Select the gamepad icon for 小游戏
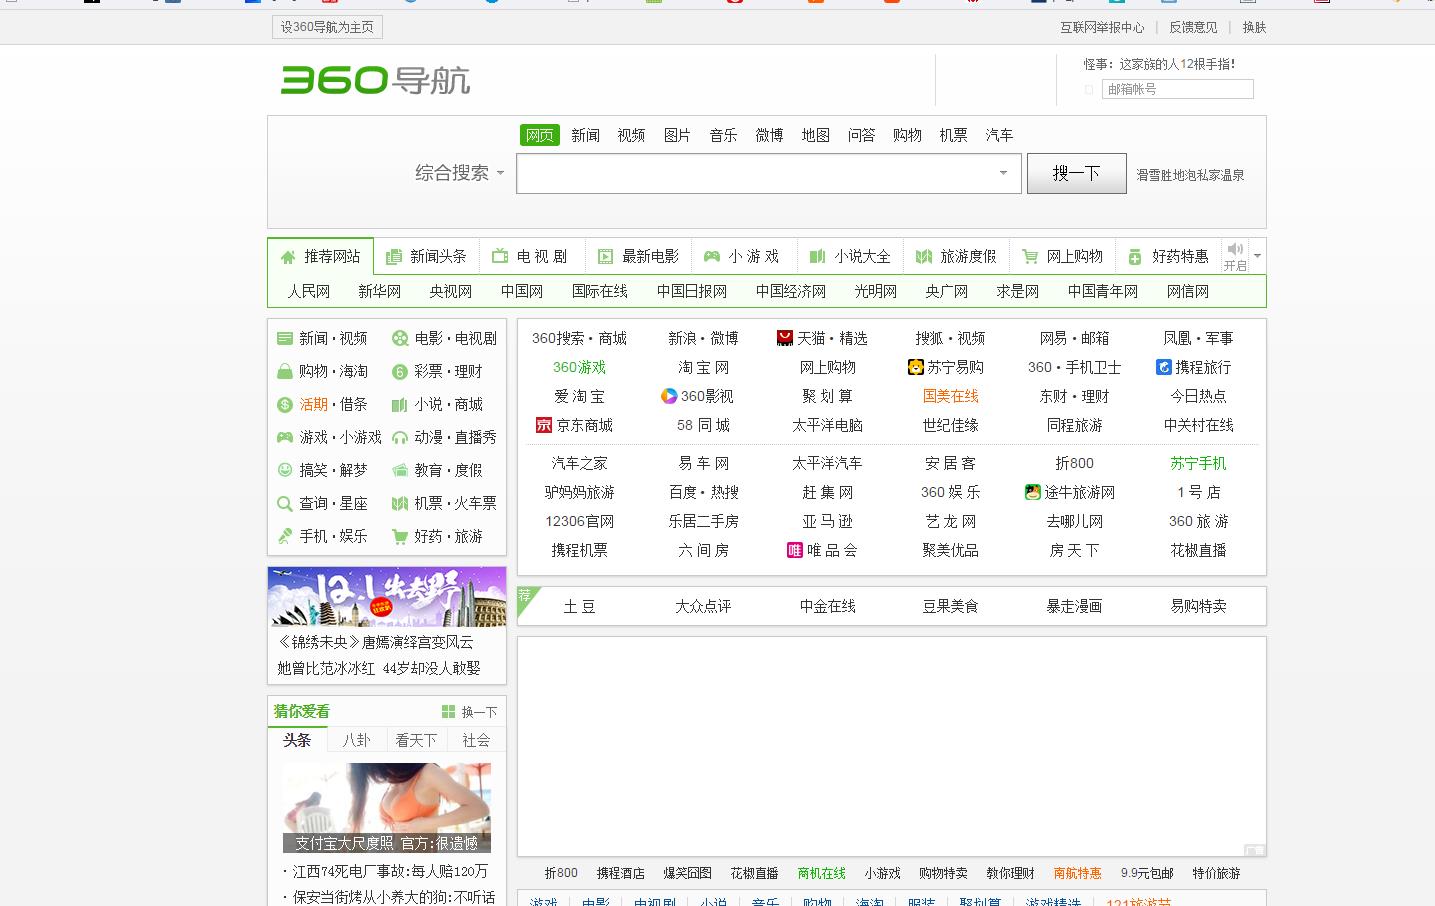Viewport: 1435px width, 906px height. [x=710, y=256]
